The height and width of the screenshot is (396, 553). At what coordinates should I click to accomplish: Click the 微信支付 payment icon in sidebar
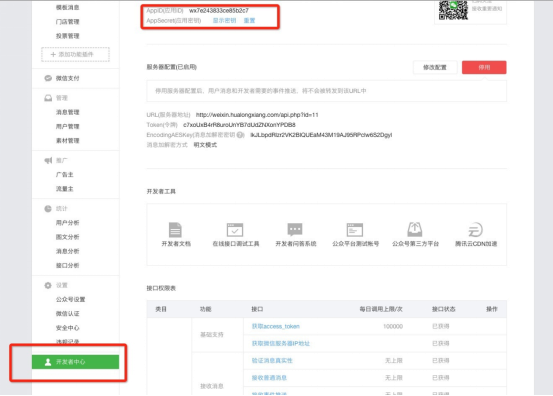click(48, 78)
